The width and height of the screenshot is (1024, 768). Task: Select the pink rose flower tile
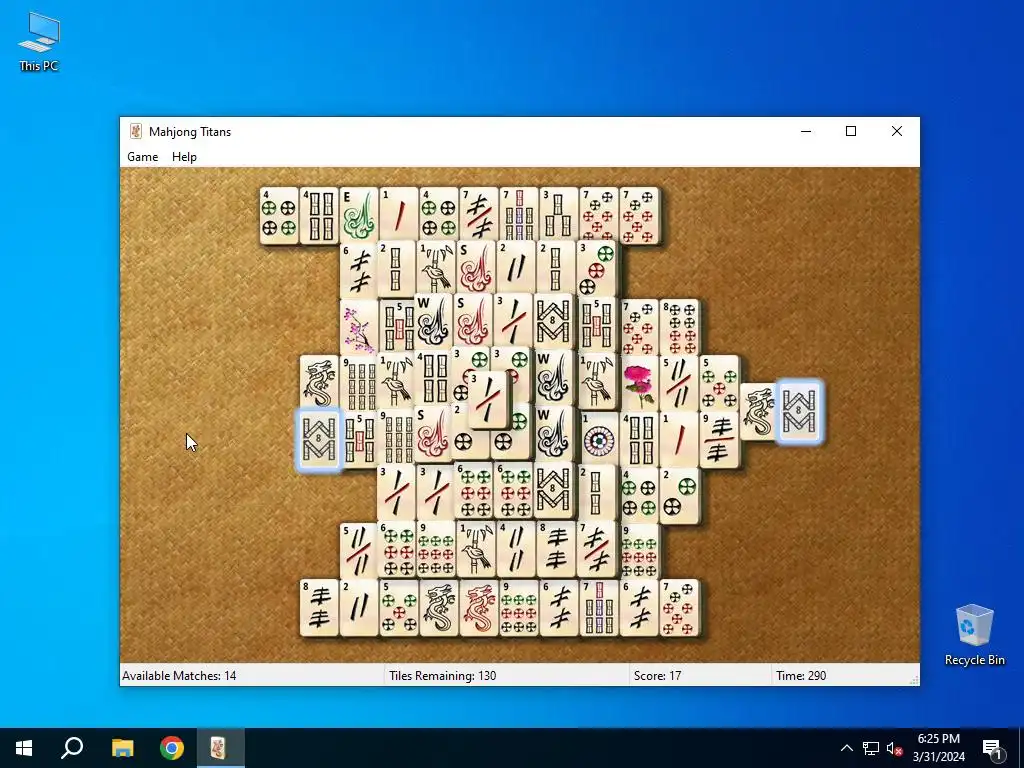[639, 383]
